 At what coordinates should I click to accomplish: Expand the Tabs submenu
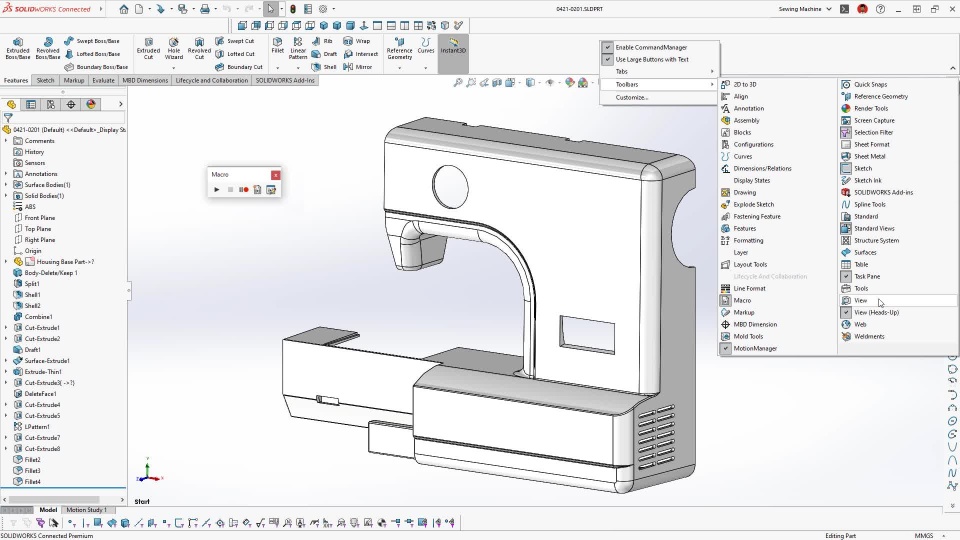(659, 72)
